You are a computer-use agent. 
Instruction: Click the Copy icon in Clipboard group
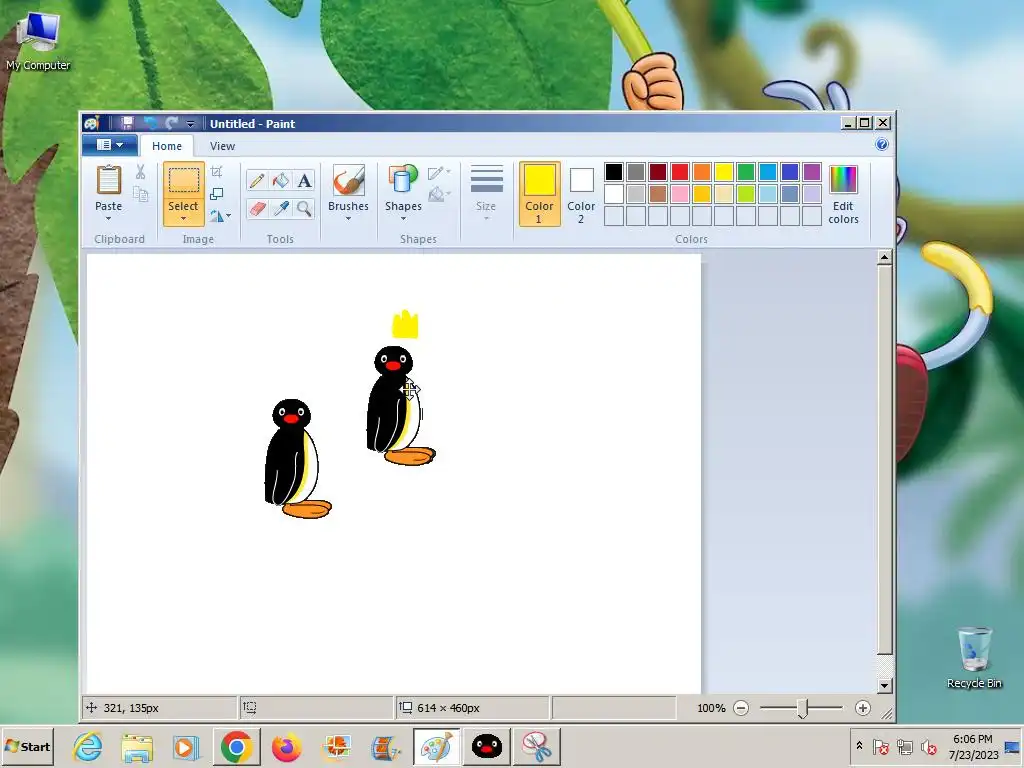[x=140, y=194]
